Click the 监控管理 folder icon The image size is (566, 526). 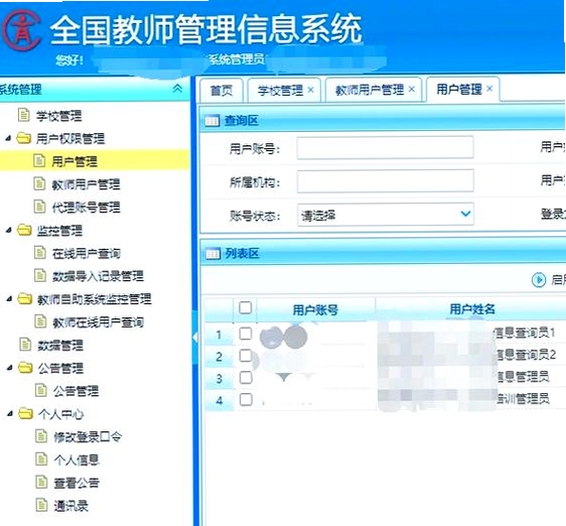[24, 230]
